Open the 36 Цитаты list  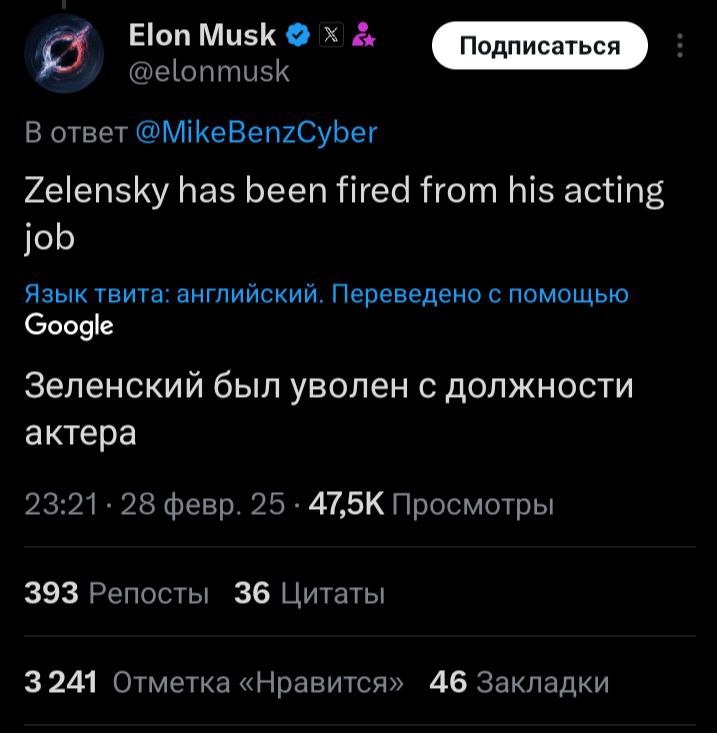click(x=309, y=593)
